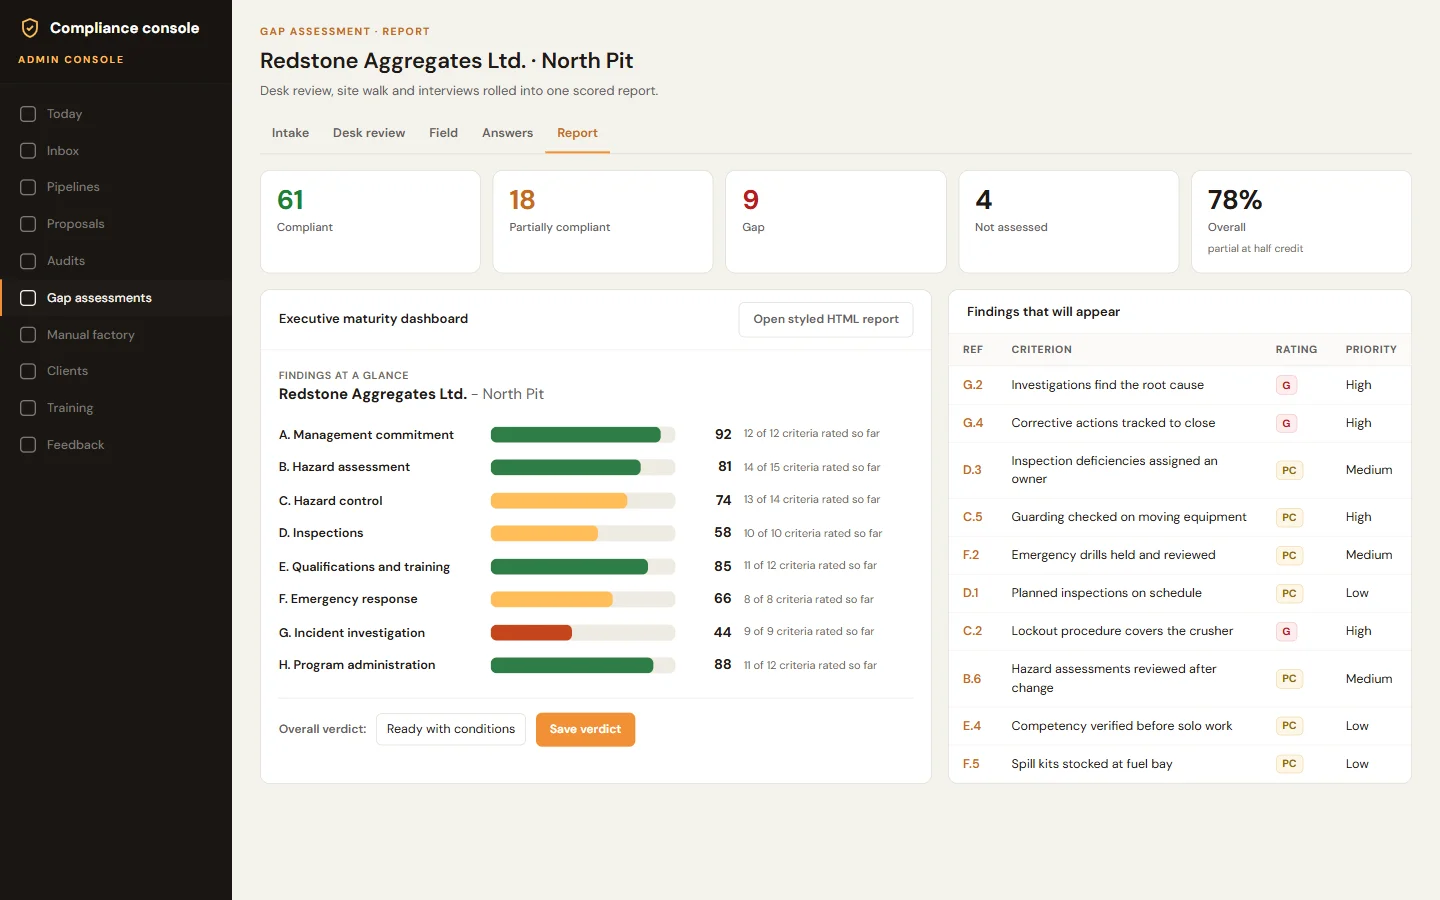Switch to the Field tab

click(x=443, y=133)
